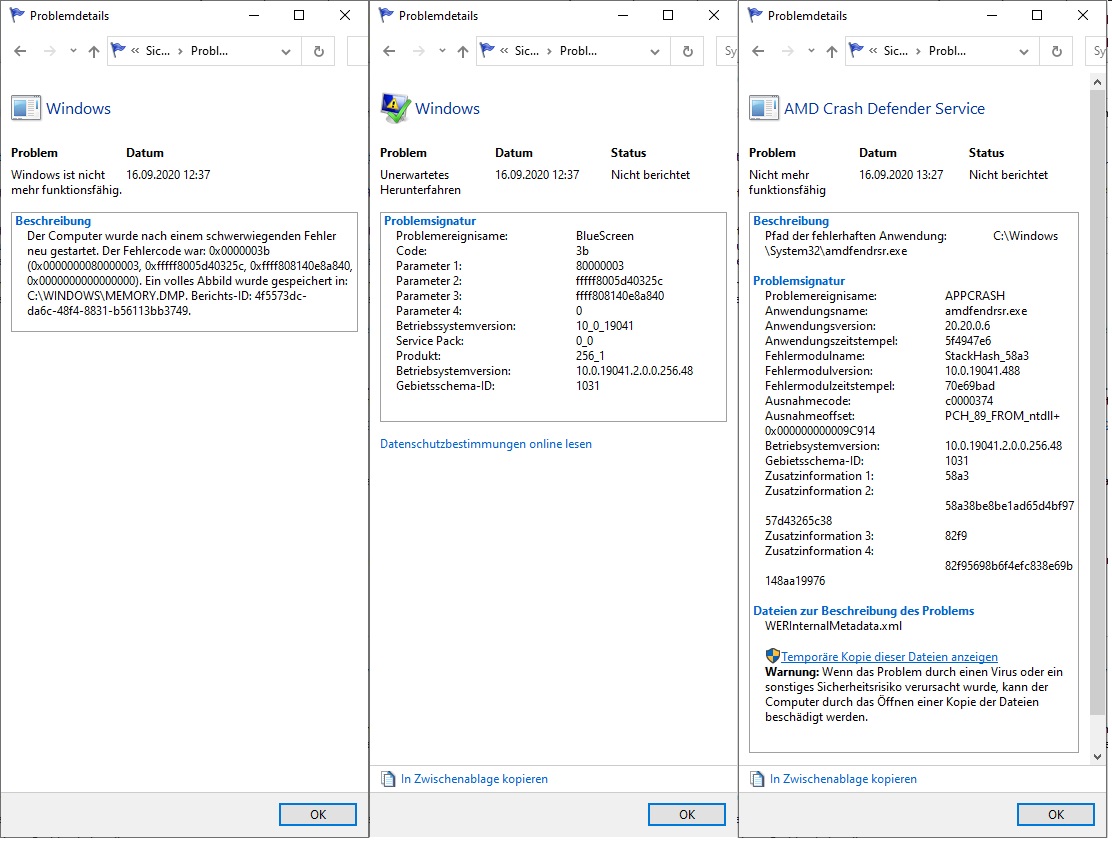1112x842 pixels.
Task: Refresh the middle Problemdetails window
Action: click(x=687, y=51)
